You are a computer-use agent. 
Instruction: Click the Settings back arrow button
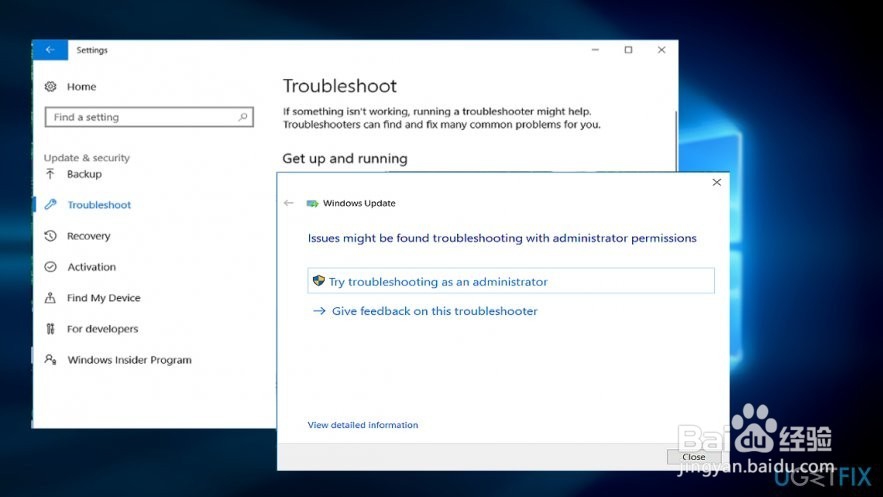tap(50, 50)
